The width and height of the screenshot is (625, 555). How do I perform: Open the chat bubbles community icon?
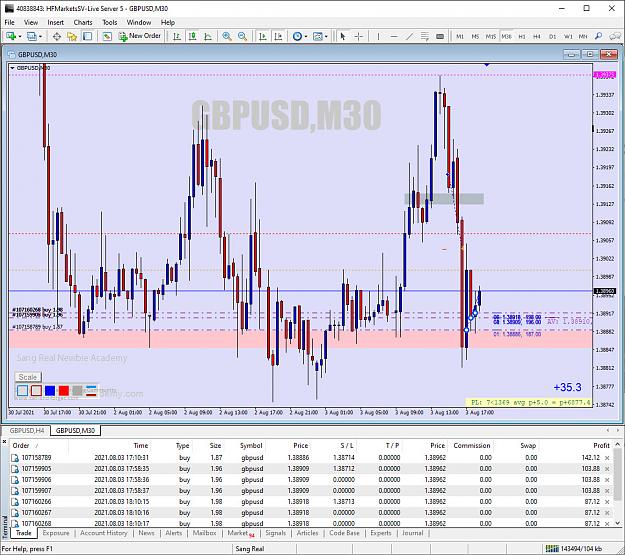coord(615,36)
